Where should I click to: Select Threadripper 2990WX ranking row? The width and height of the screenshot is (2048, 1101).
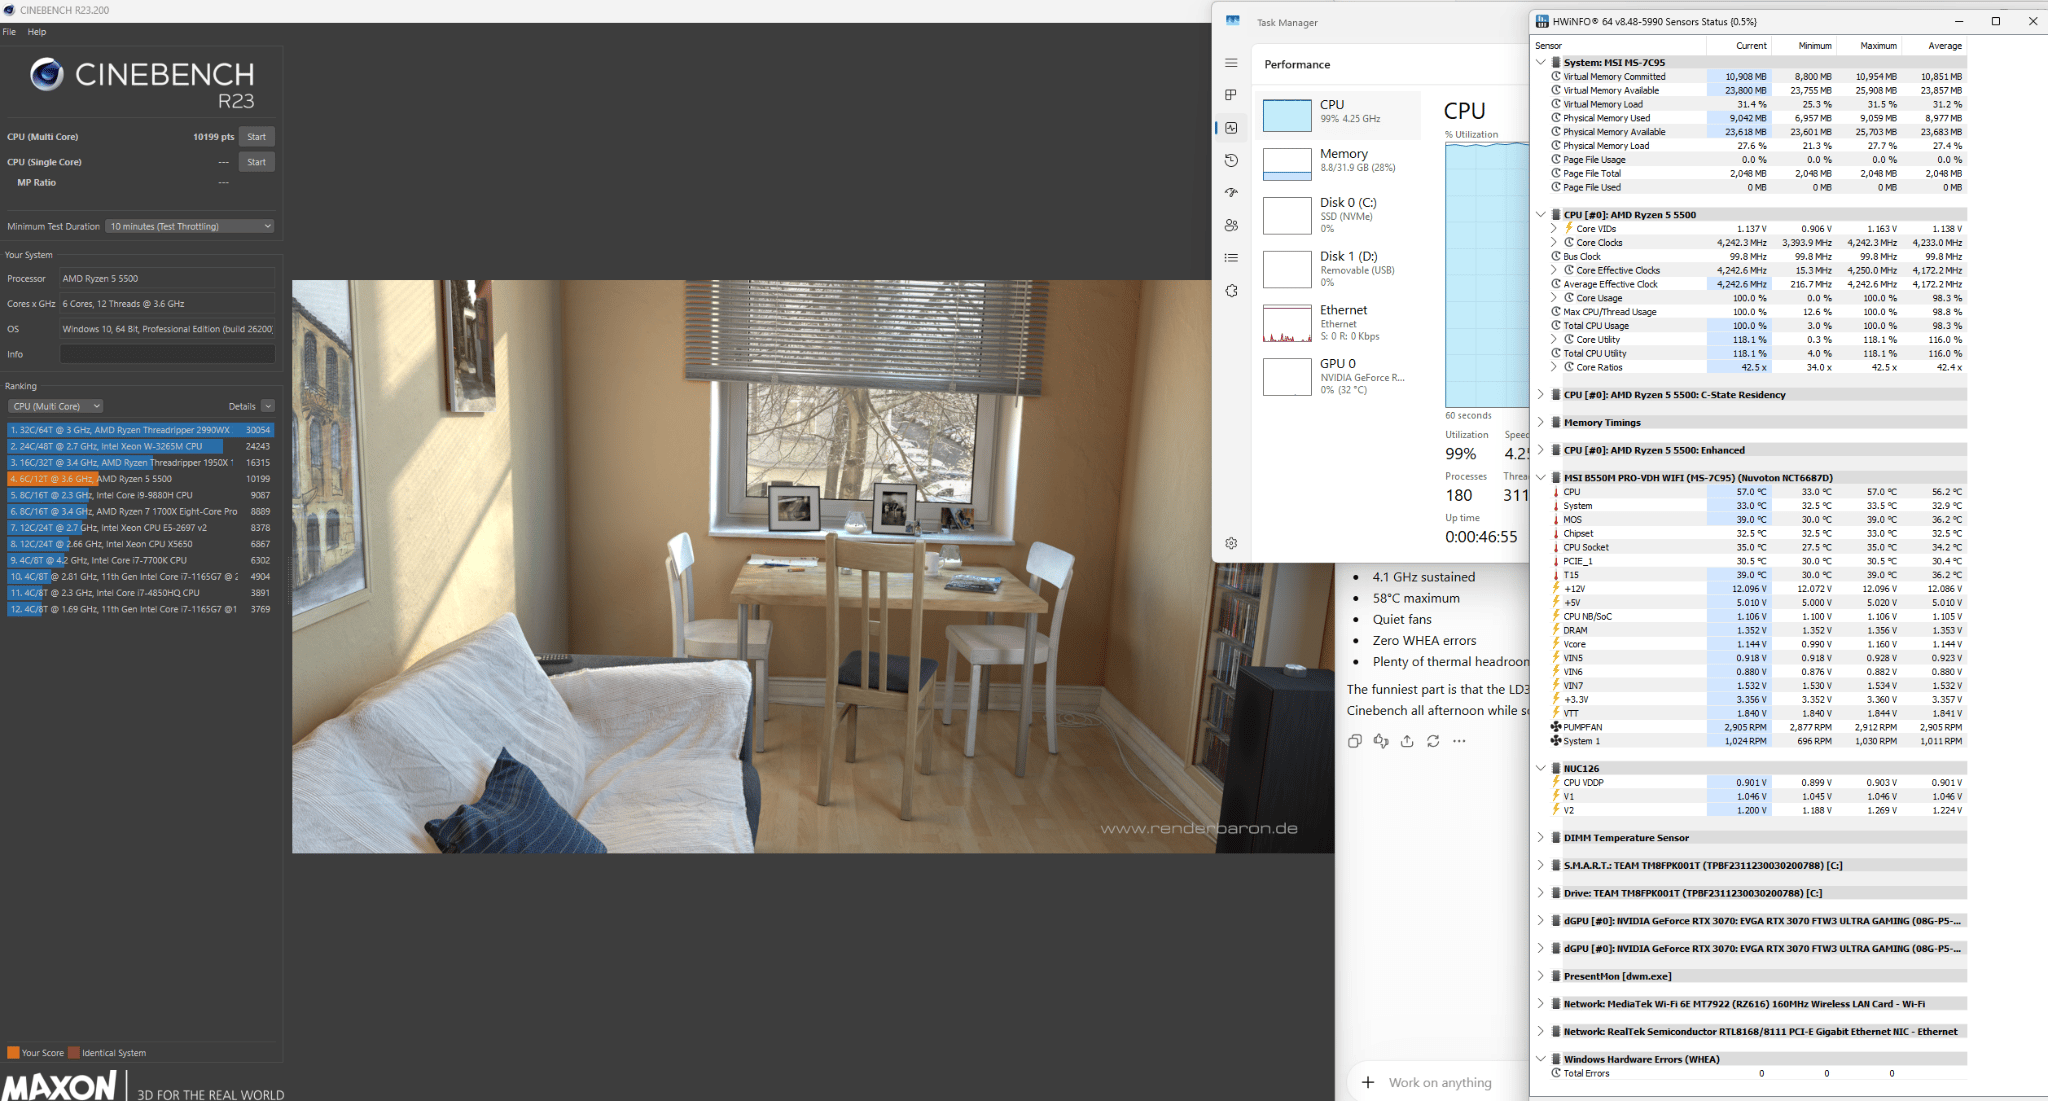tap(140, 430)
